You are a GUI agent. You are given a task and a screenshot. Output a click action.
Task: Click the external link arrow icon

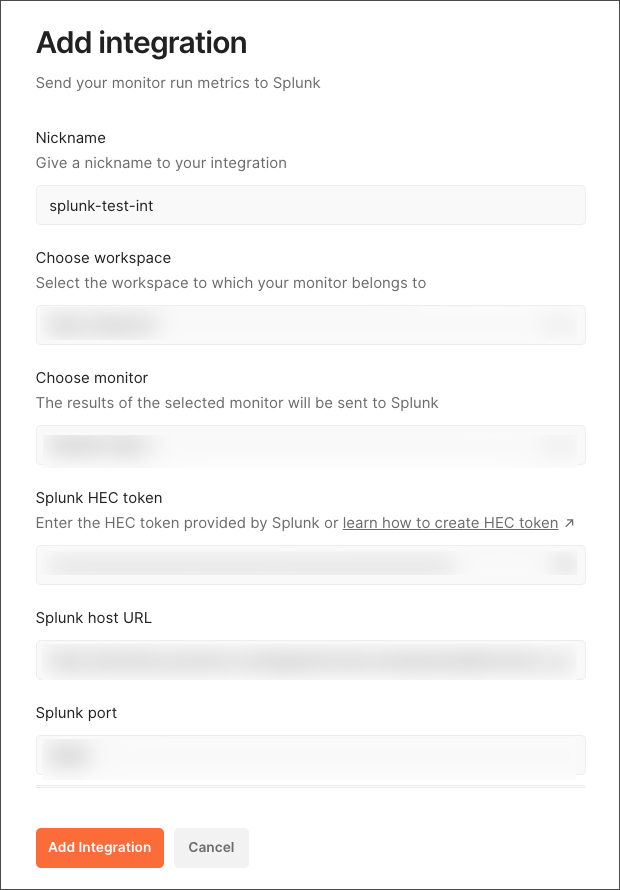tap(569, 523)
